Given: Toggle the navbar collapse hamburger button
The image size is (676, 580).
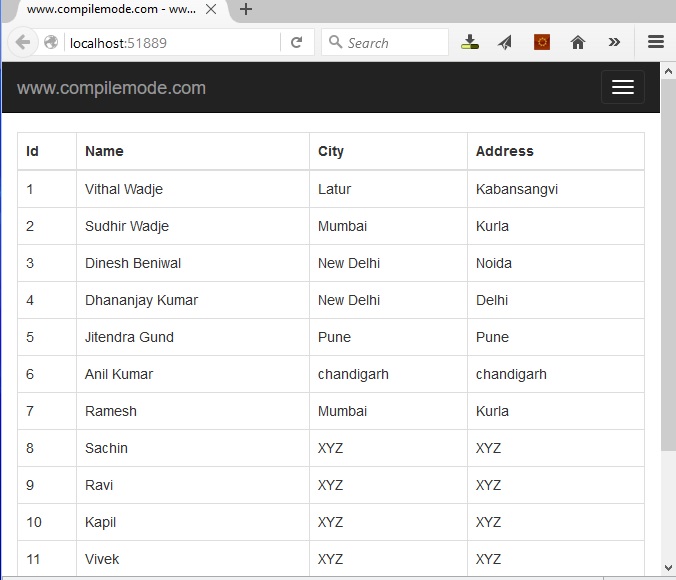Looking at the screenshot, I should (622, 88).
